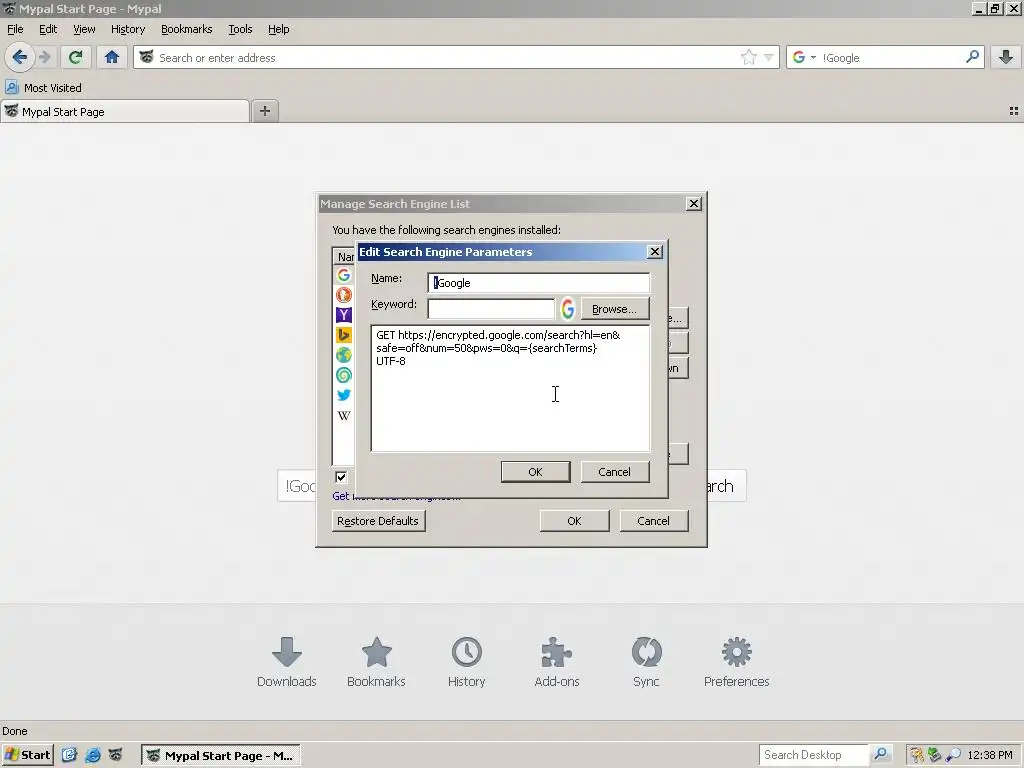Open the Most Visited bookmarks folder
The image size is (1024, 768).
(43, 88)
